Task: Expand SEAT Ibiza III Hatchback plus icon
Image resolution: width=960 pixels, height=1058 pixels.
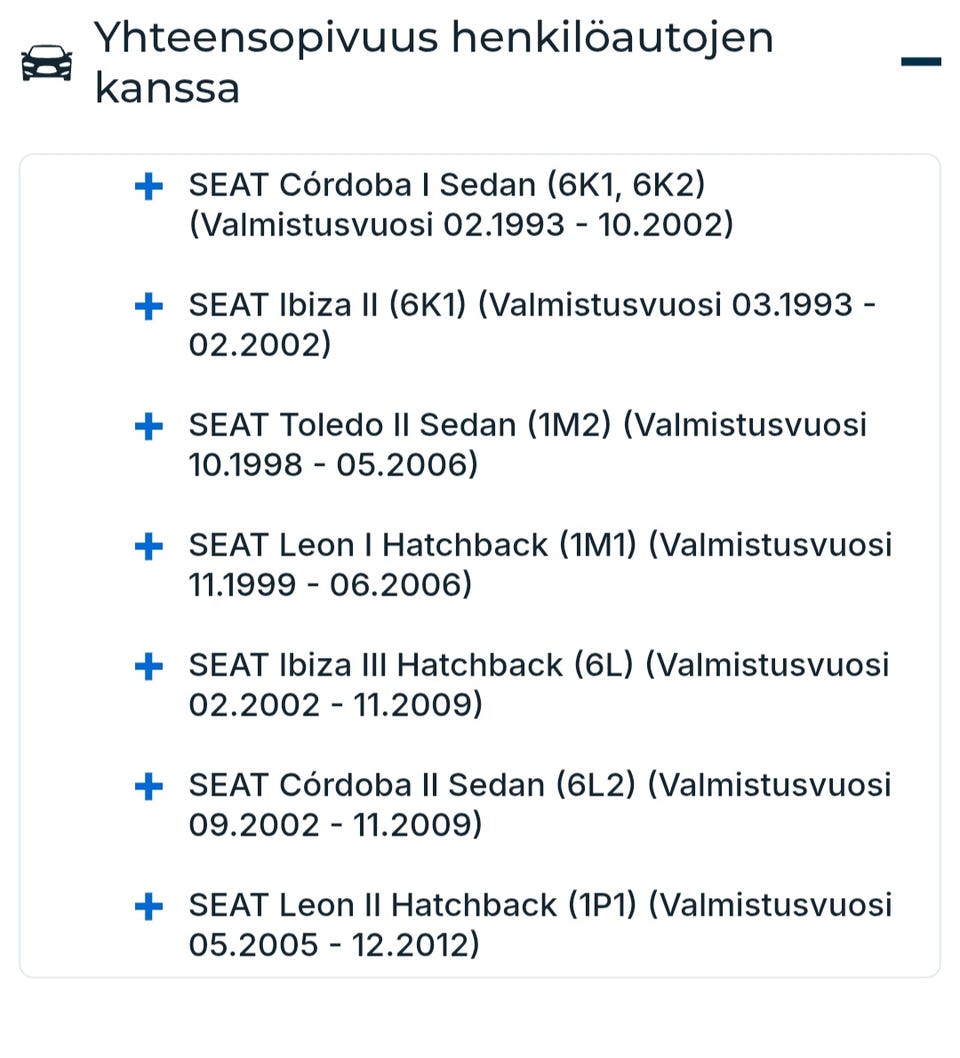Action: pyautogui.click(x=148, y=666)
